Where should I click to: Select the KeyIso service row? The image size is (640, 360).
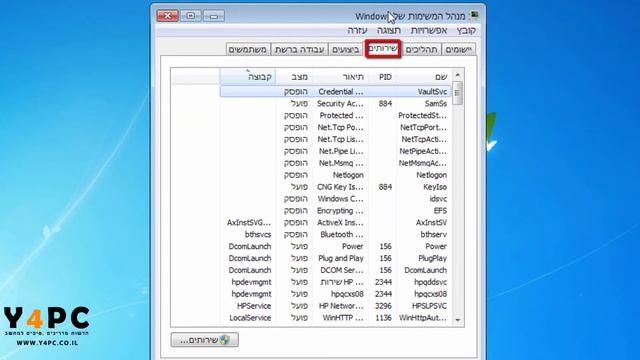(336, 187)
